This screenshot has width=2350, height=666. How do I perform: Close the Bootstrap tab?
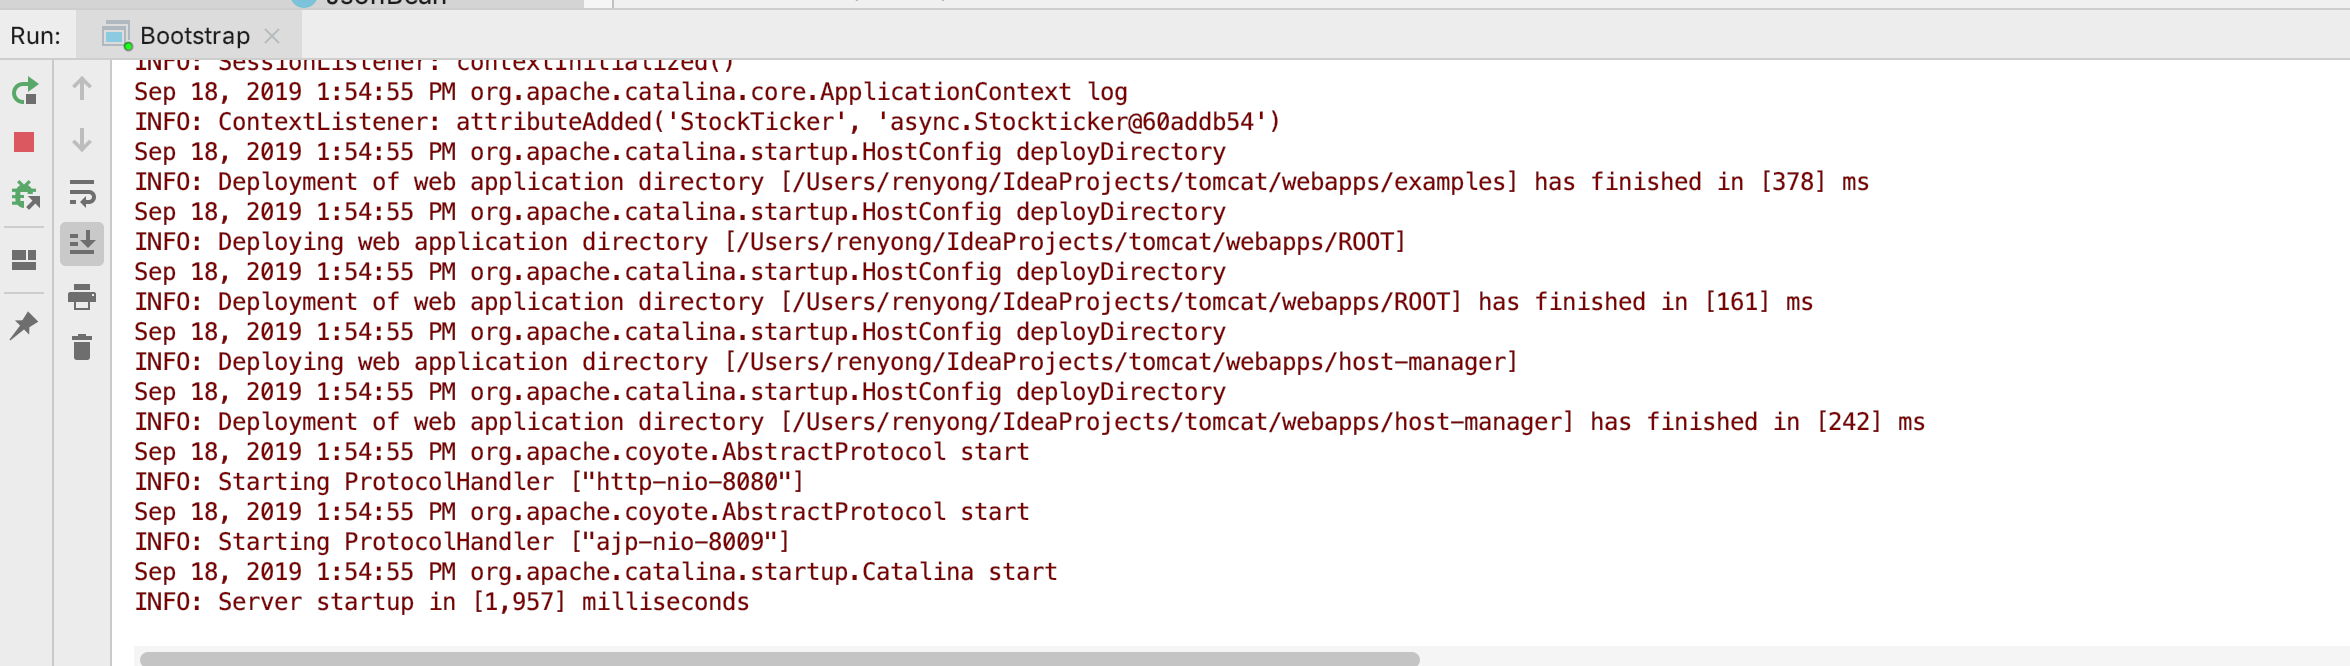[x=272, y=36]
